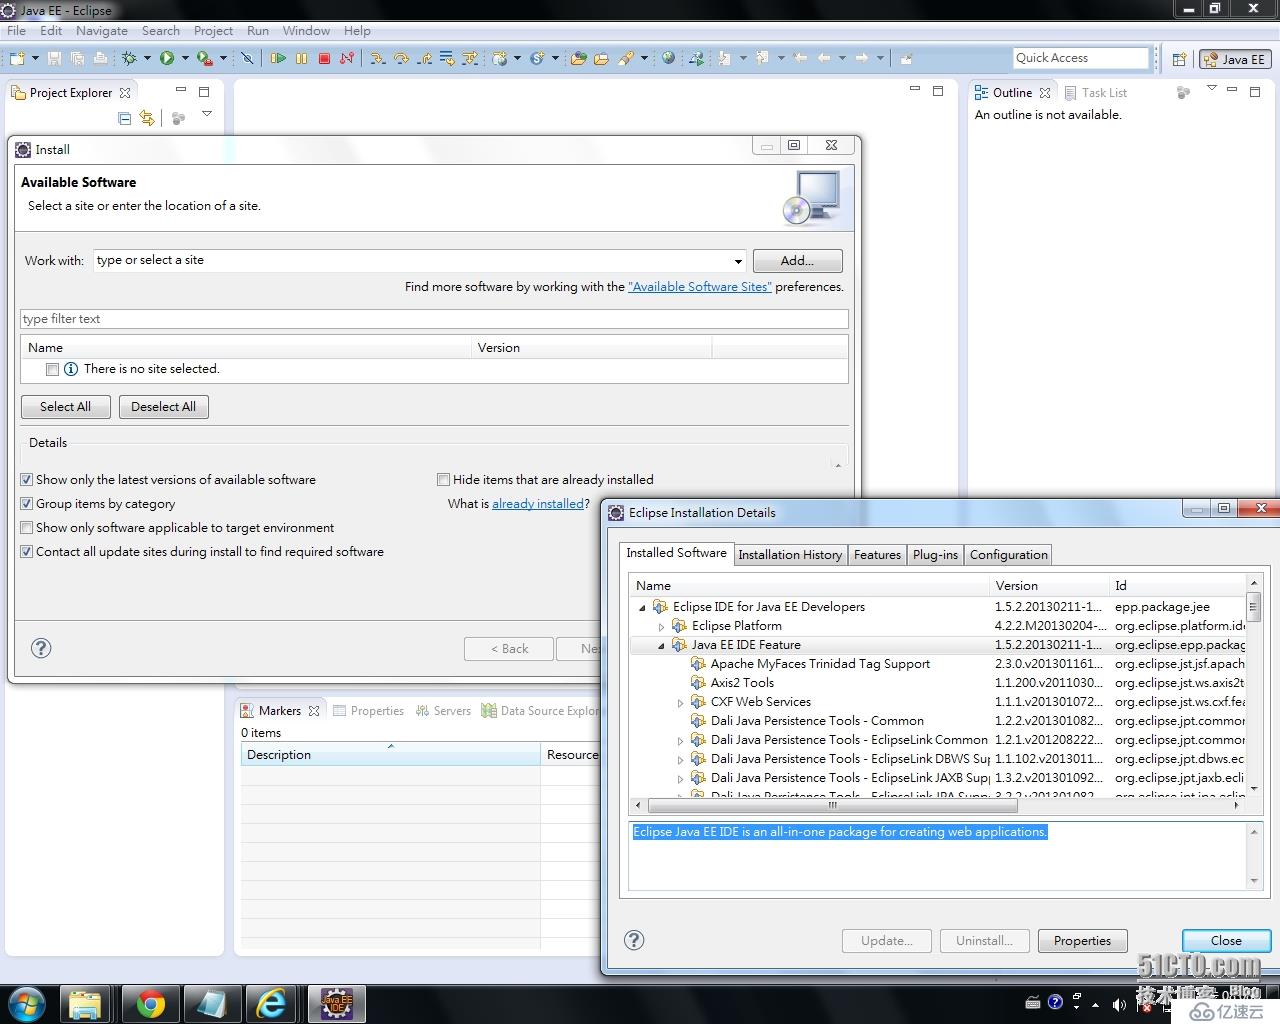Click the red Terminate icon
The image size is (1280, 1024).
point(324,58)
